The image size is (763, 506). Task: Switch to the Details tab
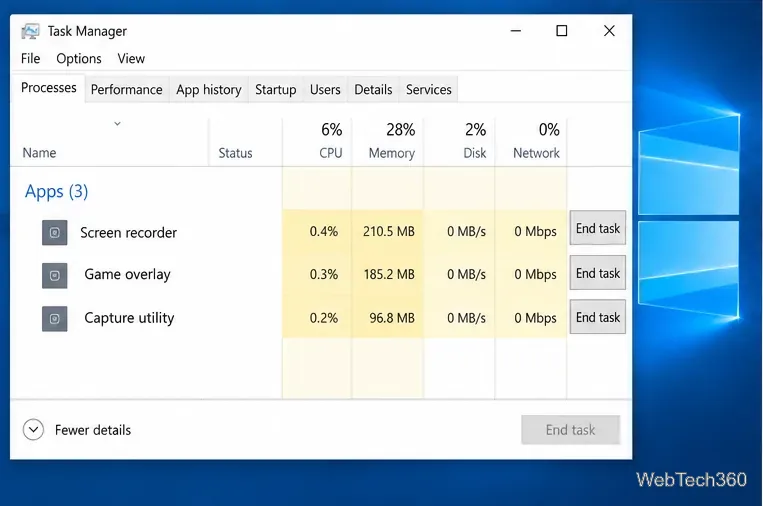pos(373,90)
